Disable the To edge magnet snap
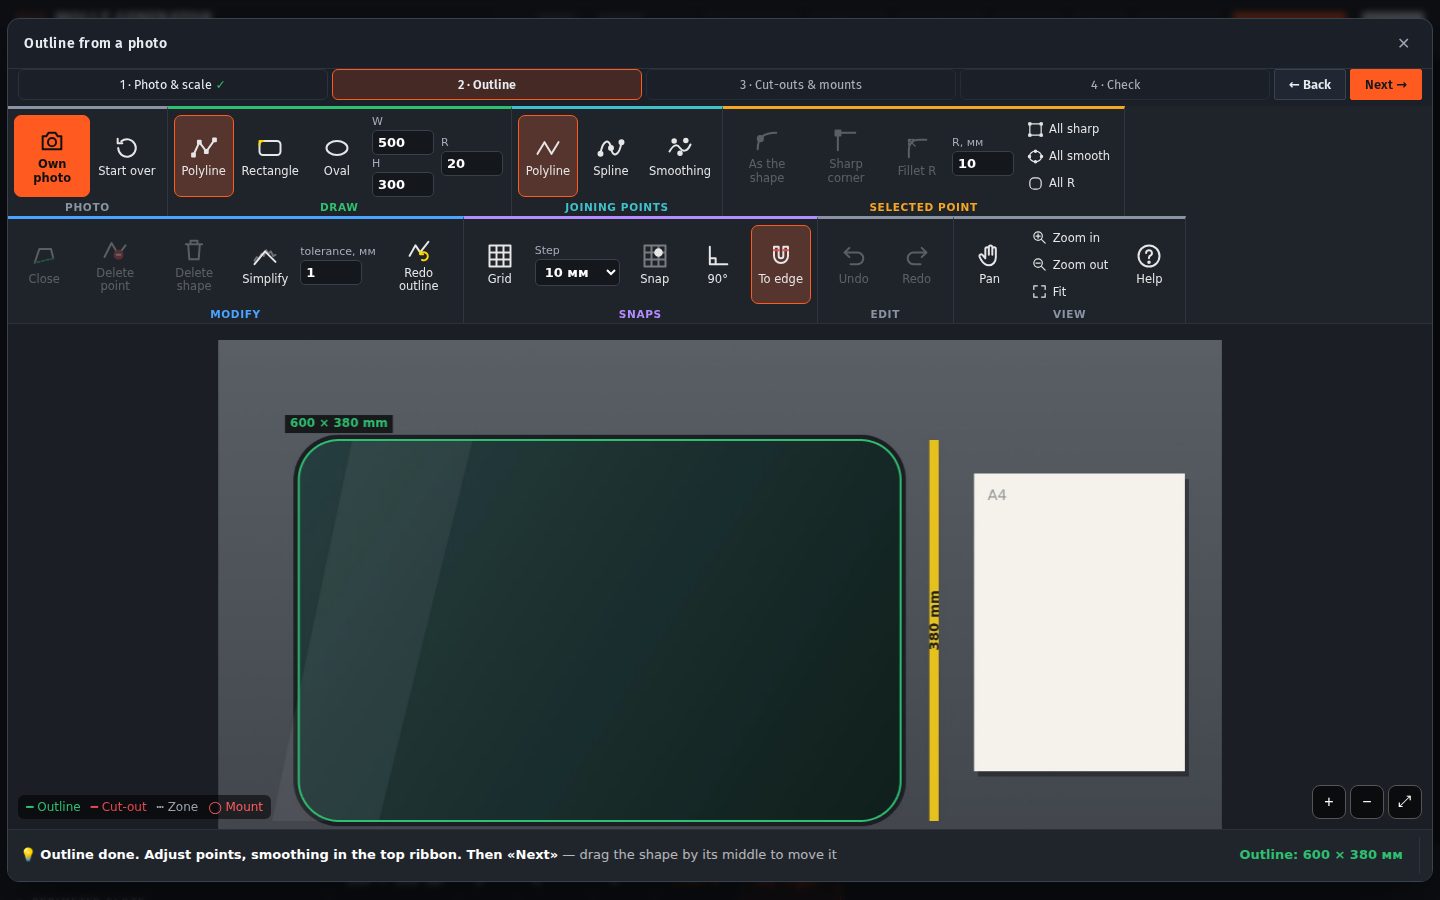This screenshot has width=1440, height=900. coord(781,264)
